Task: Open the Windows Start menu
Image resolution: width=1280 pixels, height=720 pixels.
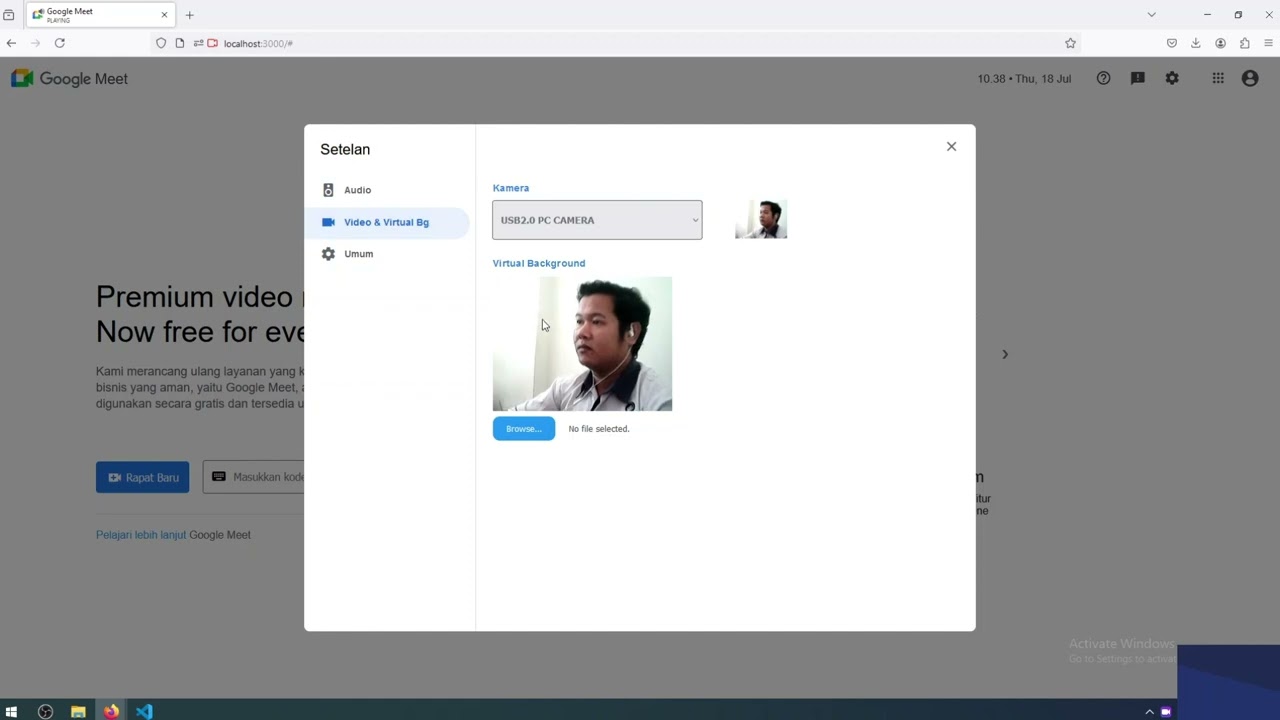Action: (x=11, y=712)
